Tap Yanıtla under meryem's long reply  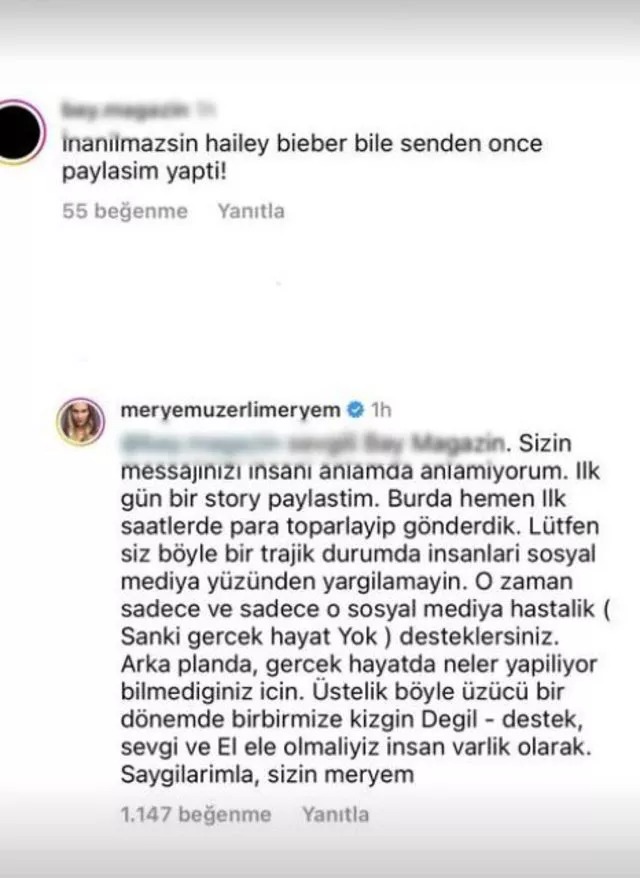pyautogui.click(x=335, y=814)
